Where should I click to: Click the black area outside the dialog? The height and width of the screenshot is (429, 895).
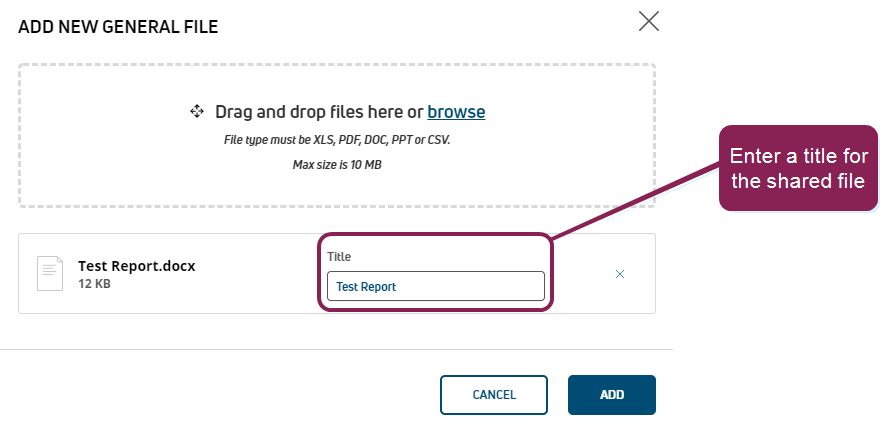780,330
